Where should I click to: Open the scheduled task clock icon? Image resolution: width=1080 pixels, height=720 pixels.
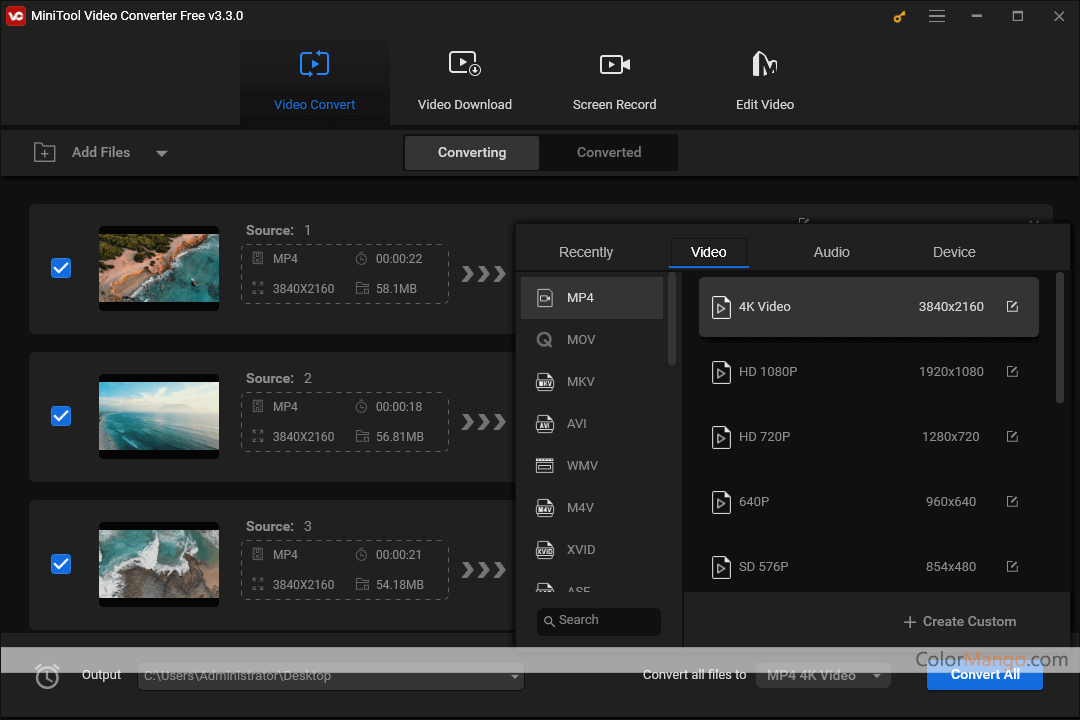[47, 676]
